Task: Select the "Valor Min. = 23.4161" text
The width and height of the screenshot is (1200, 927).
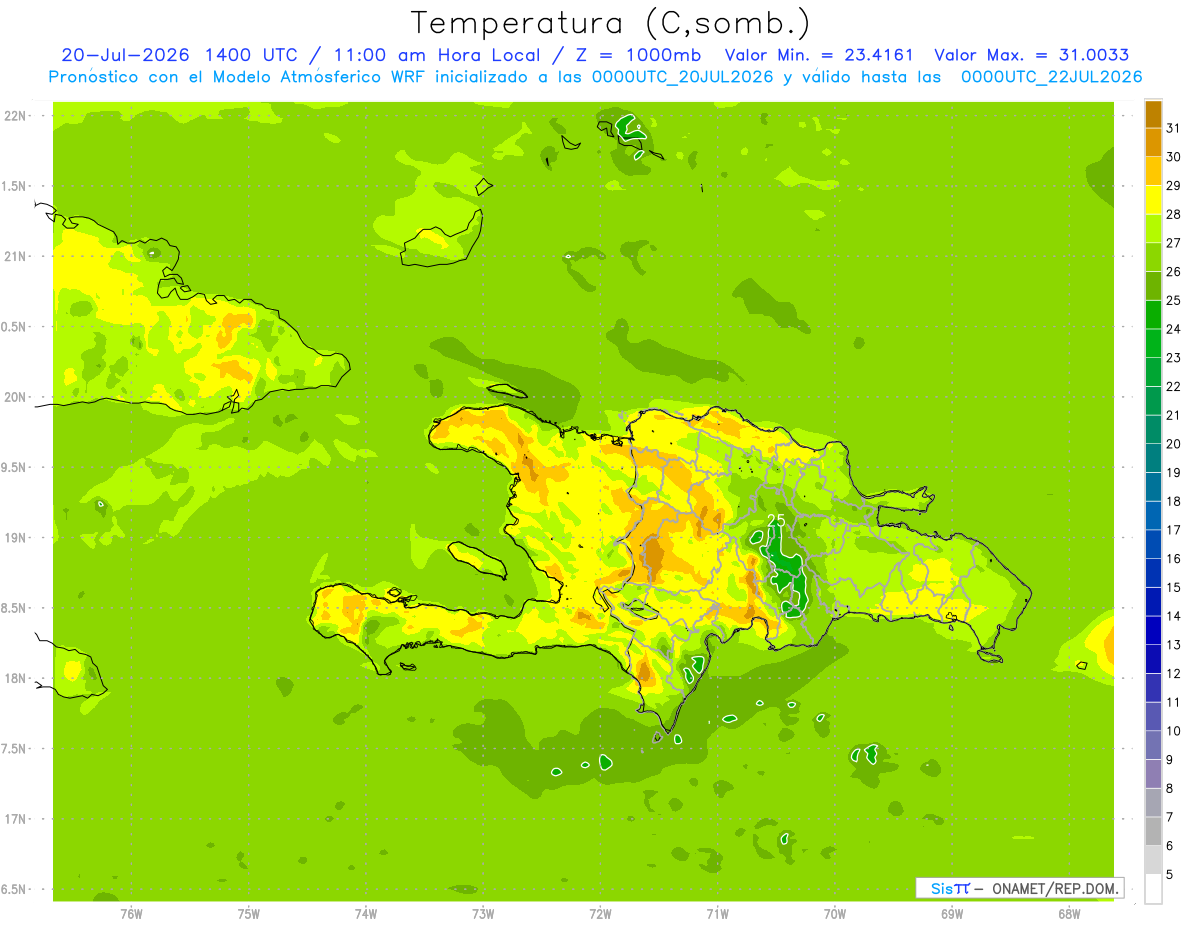Action: 819,55
